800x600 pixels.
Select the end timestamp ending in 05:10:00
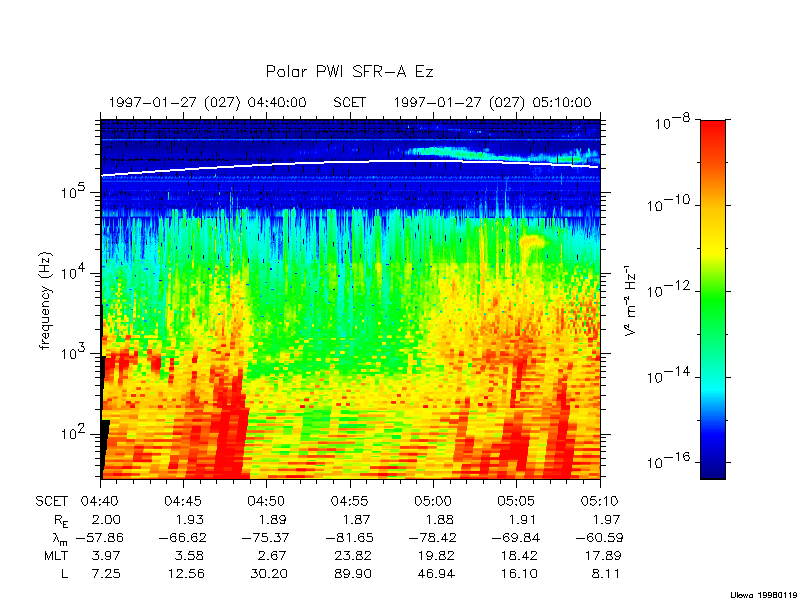pyautogui.click(x=492, y=102)
